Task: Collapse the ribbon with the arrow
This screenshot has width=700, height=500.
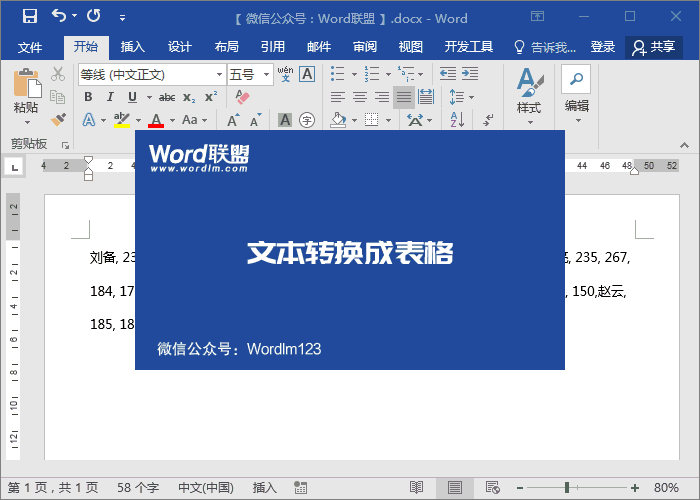Action: (x=684, y=145)
